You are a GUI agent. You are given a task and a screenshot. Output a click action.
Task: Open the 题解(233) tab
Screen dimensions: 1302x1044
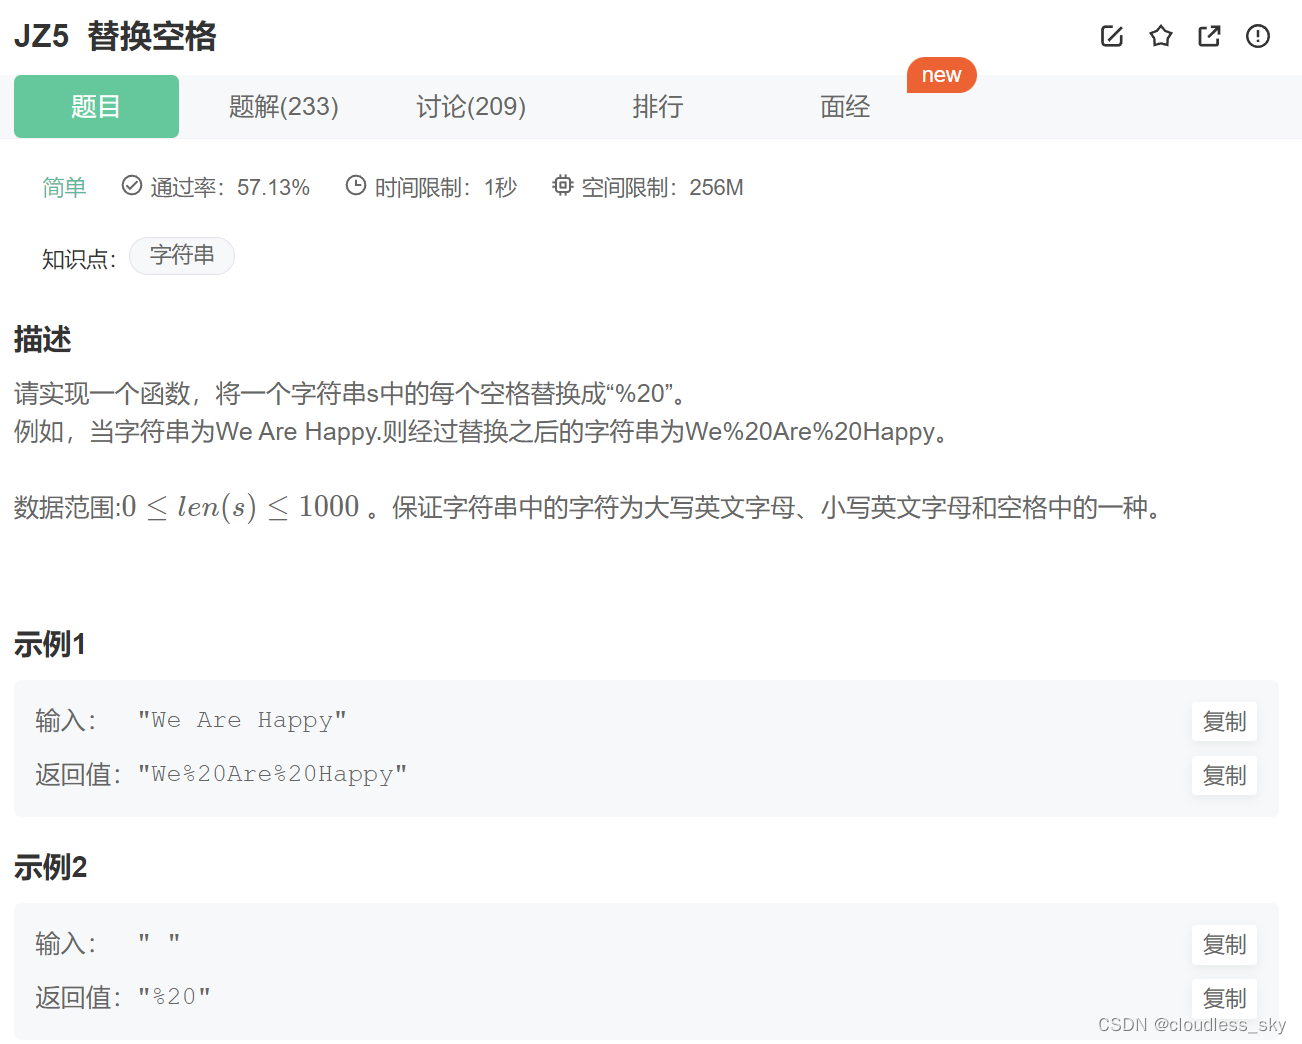[x=284, y=106]
